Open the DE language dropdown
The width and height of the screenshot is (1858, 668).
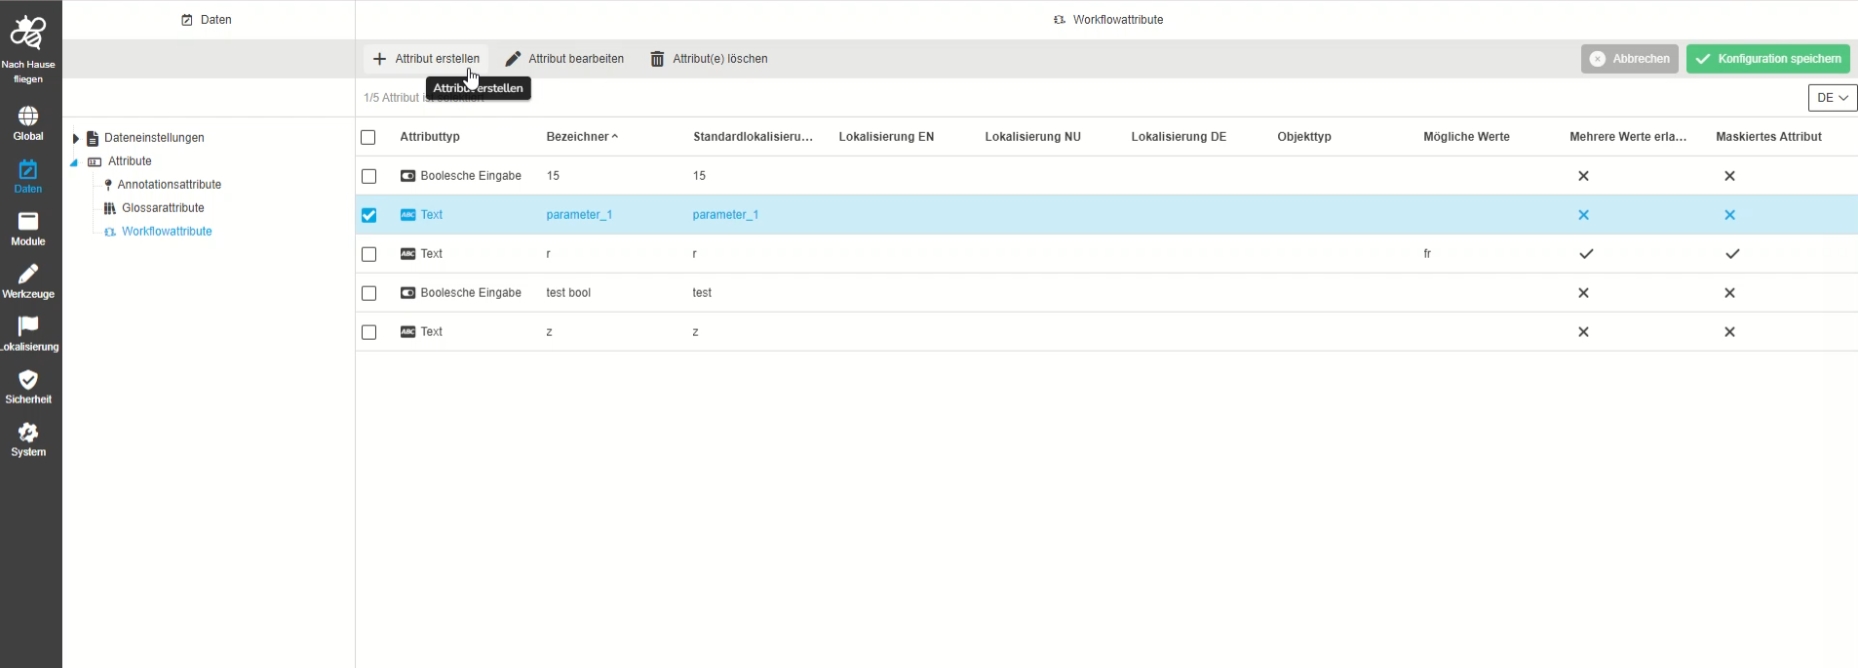tap(1832, 98)
